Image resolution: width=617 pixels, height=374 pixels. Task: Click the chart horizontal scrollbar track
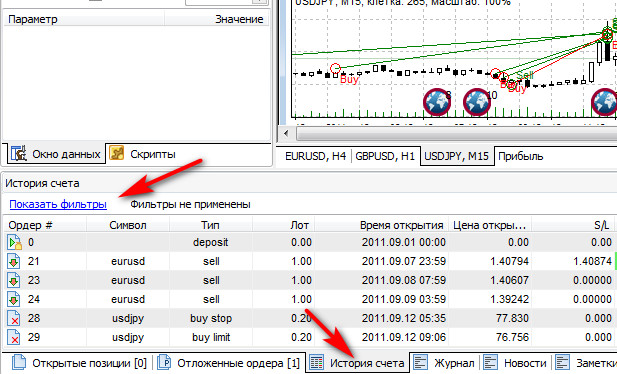click(456, 133)
